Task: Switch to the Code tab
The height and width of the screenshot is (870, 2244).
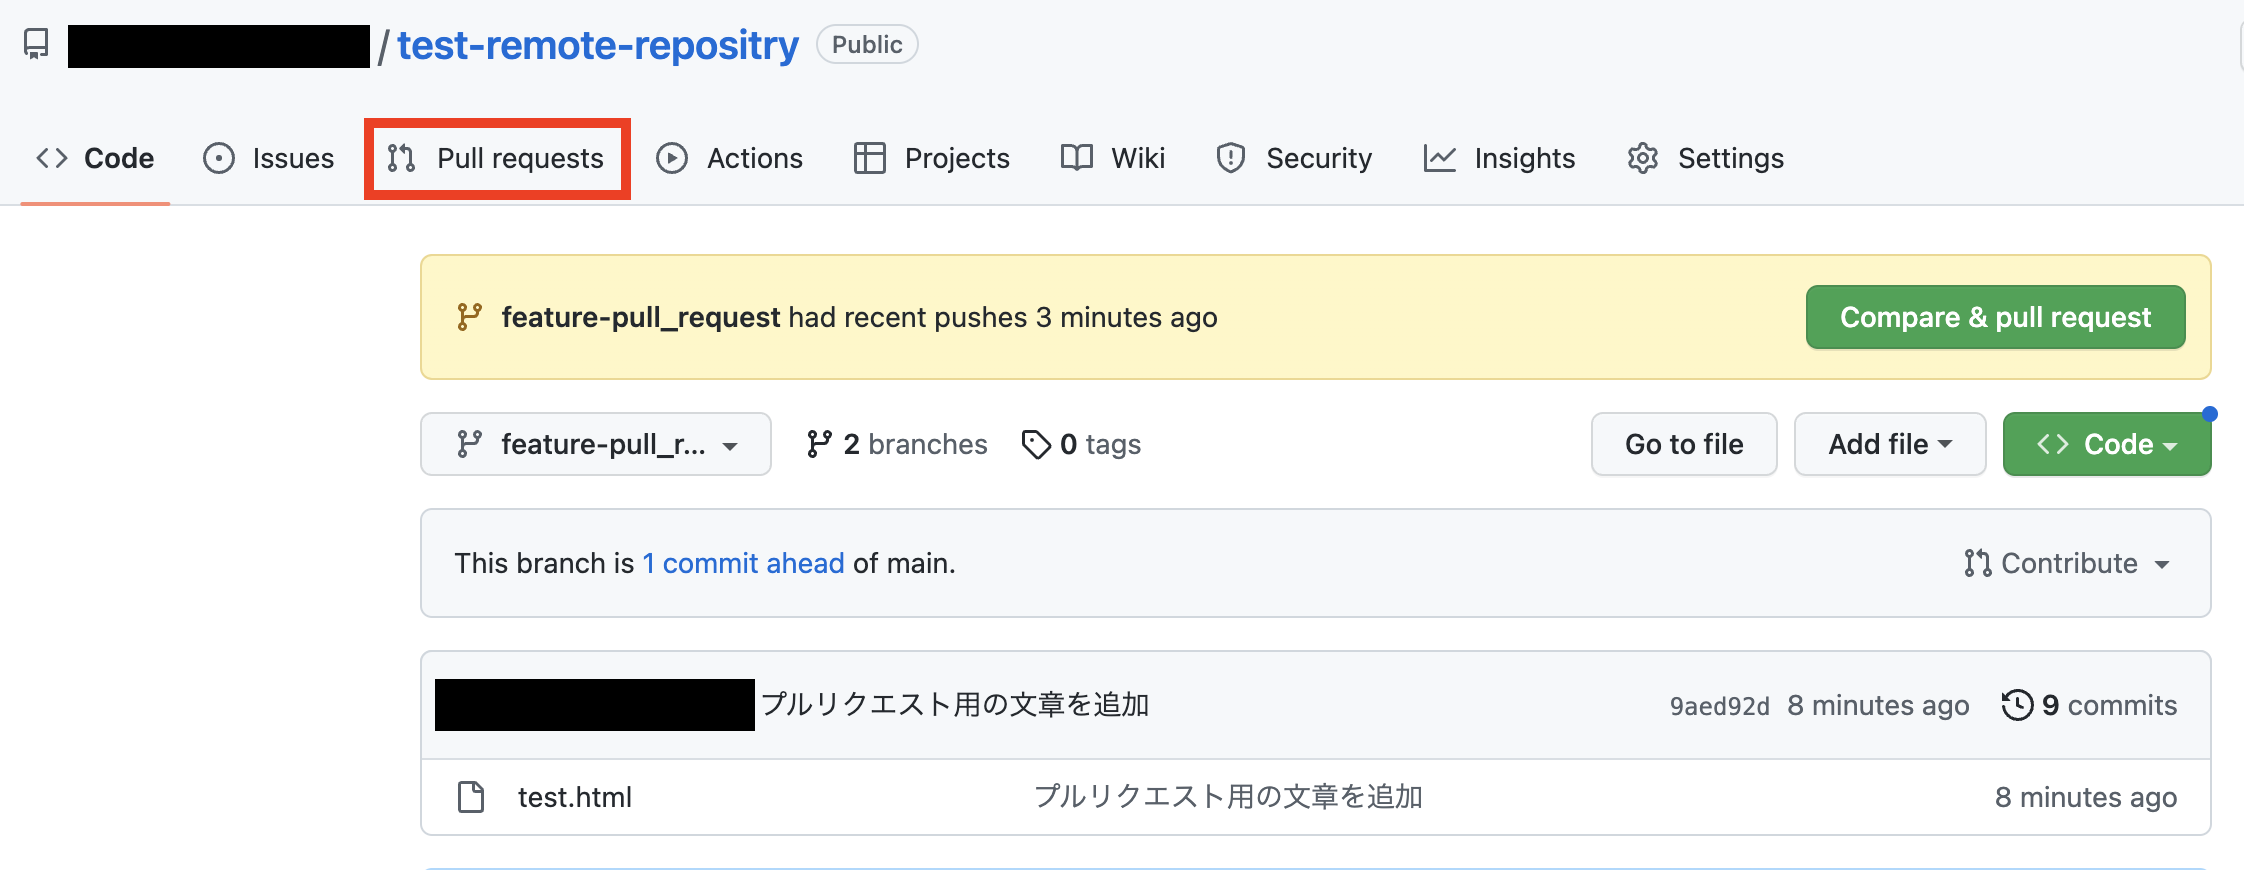Action: pos(95,158)
